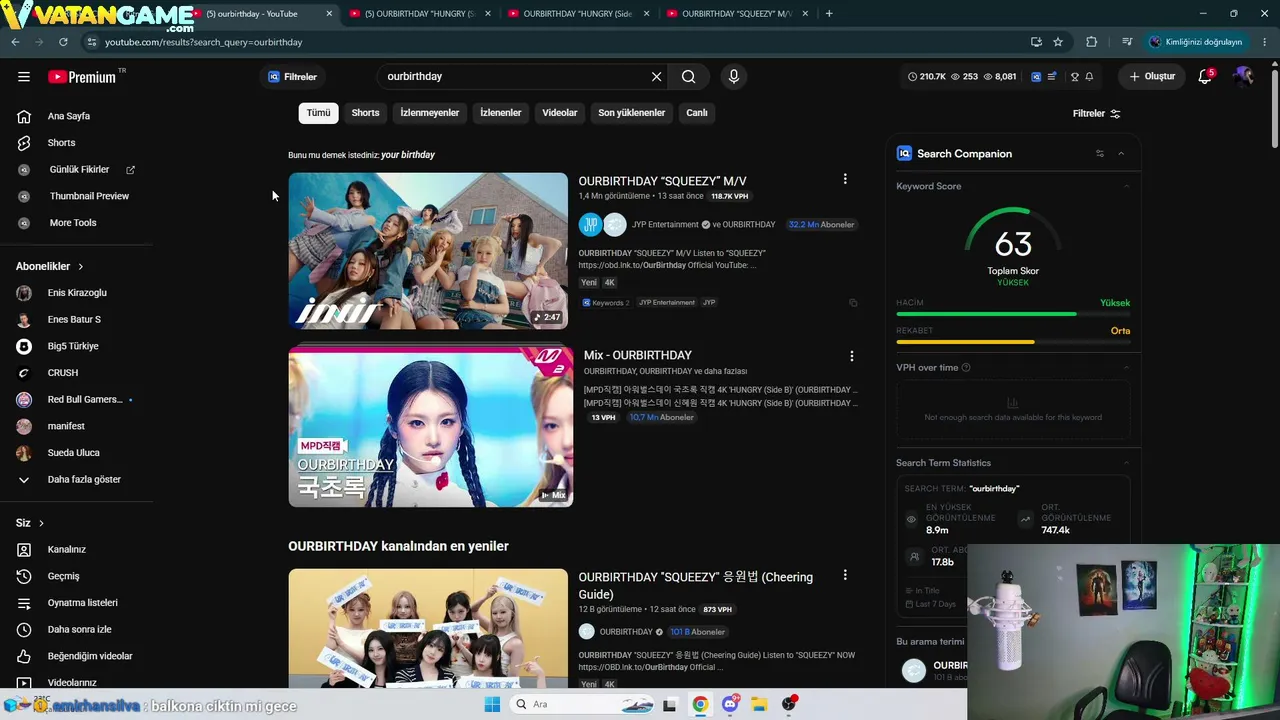This screenshot has width=1280, height=720.
Task: Open Günlük Fikirler vidIQ link
Action: [x=80, y=170]
